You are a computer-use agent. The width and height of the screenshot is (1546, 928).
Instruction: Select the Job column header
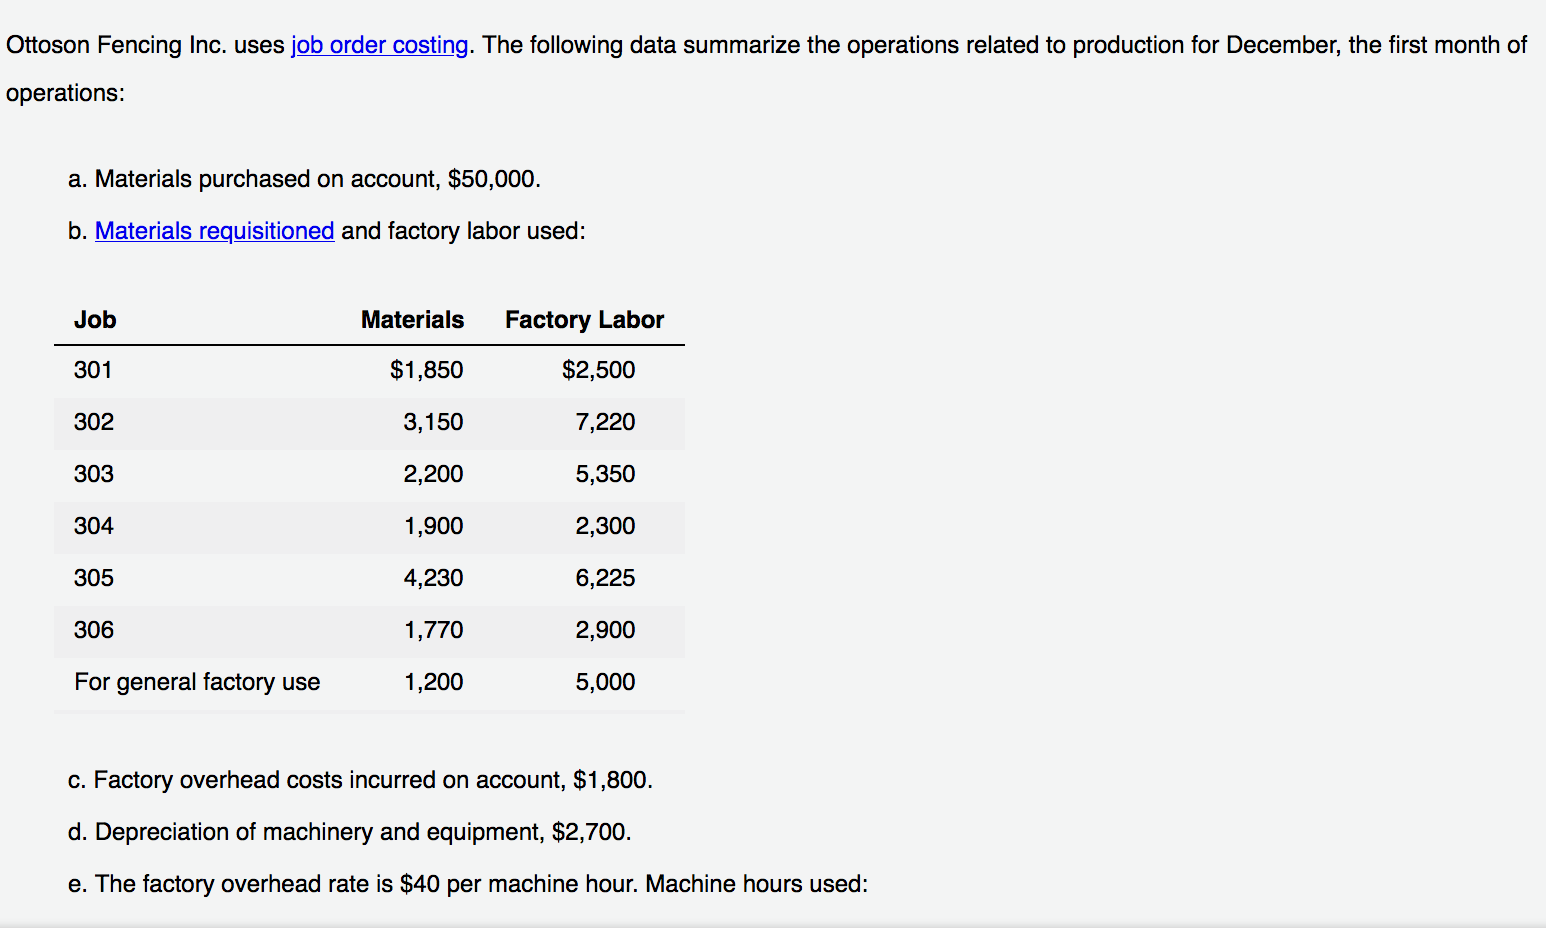tap(95, 320)
